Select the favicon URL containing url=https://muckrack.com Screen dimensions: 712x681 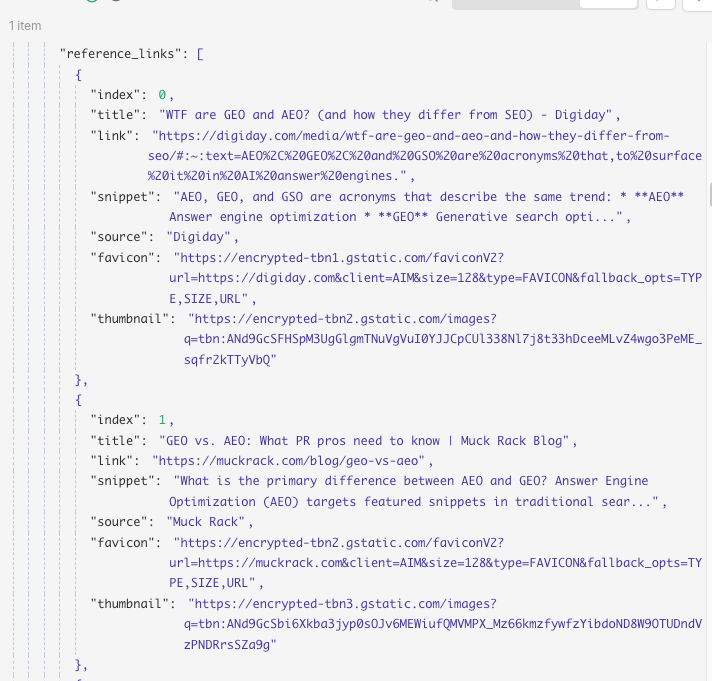click(435, 563)
